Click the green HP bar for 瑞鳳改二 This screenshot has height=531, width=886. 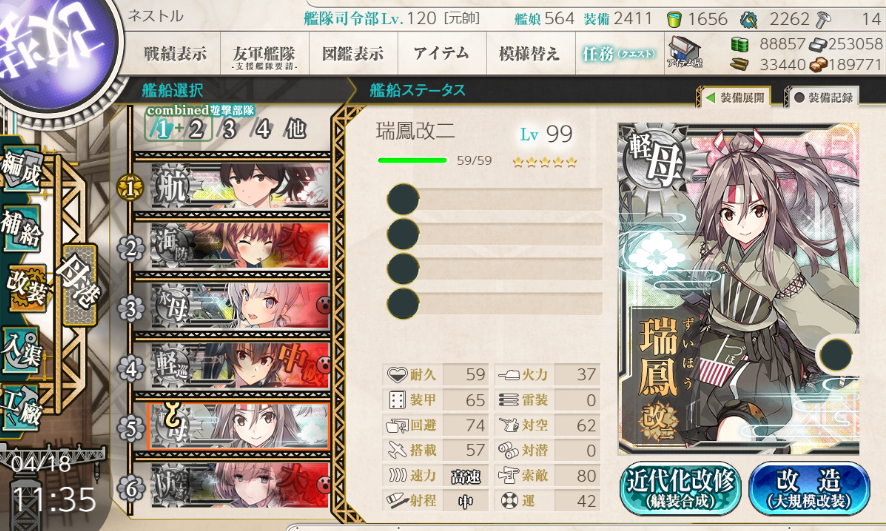point(412,160)
